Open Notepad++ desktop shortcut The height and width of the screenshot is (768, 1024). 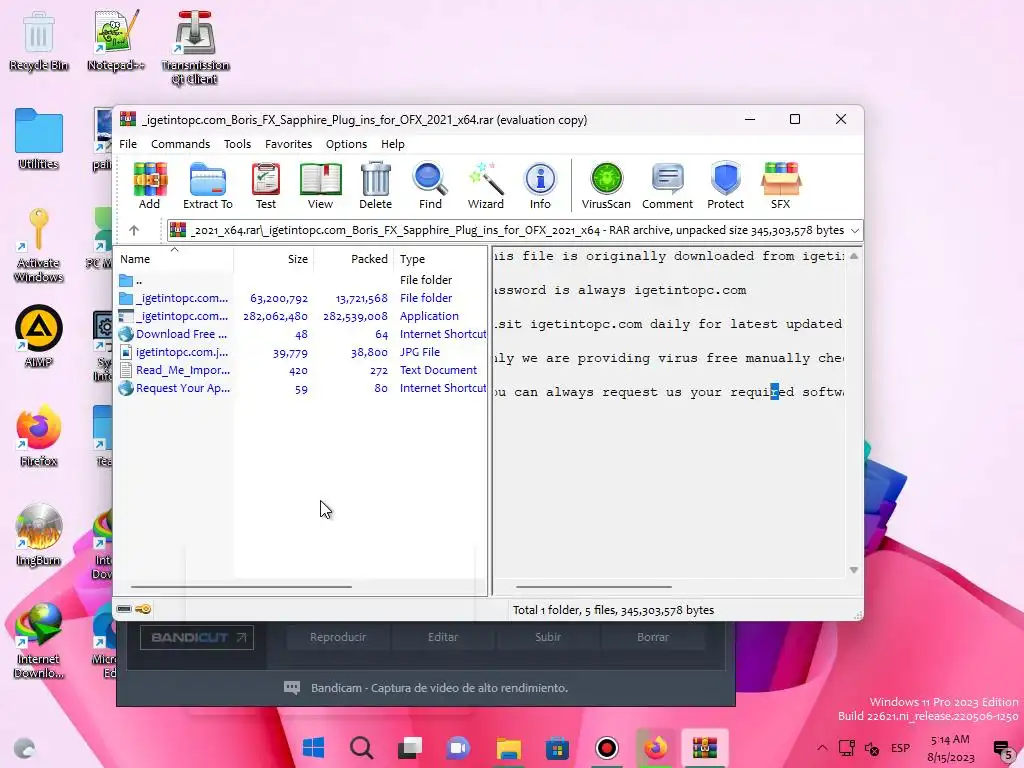click(116, 40)
